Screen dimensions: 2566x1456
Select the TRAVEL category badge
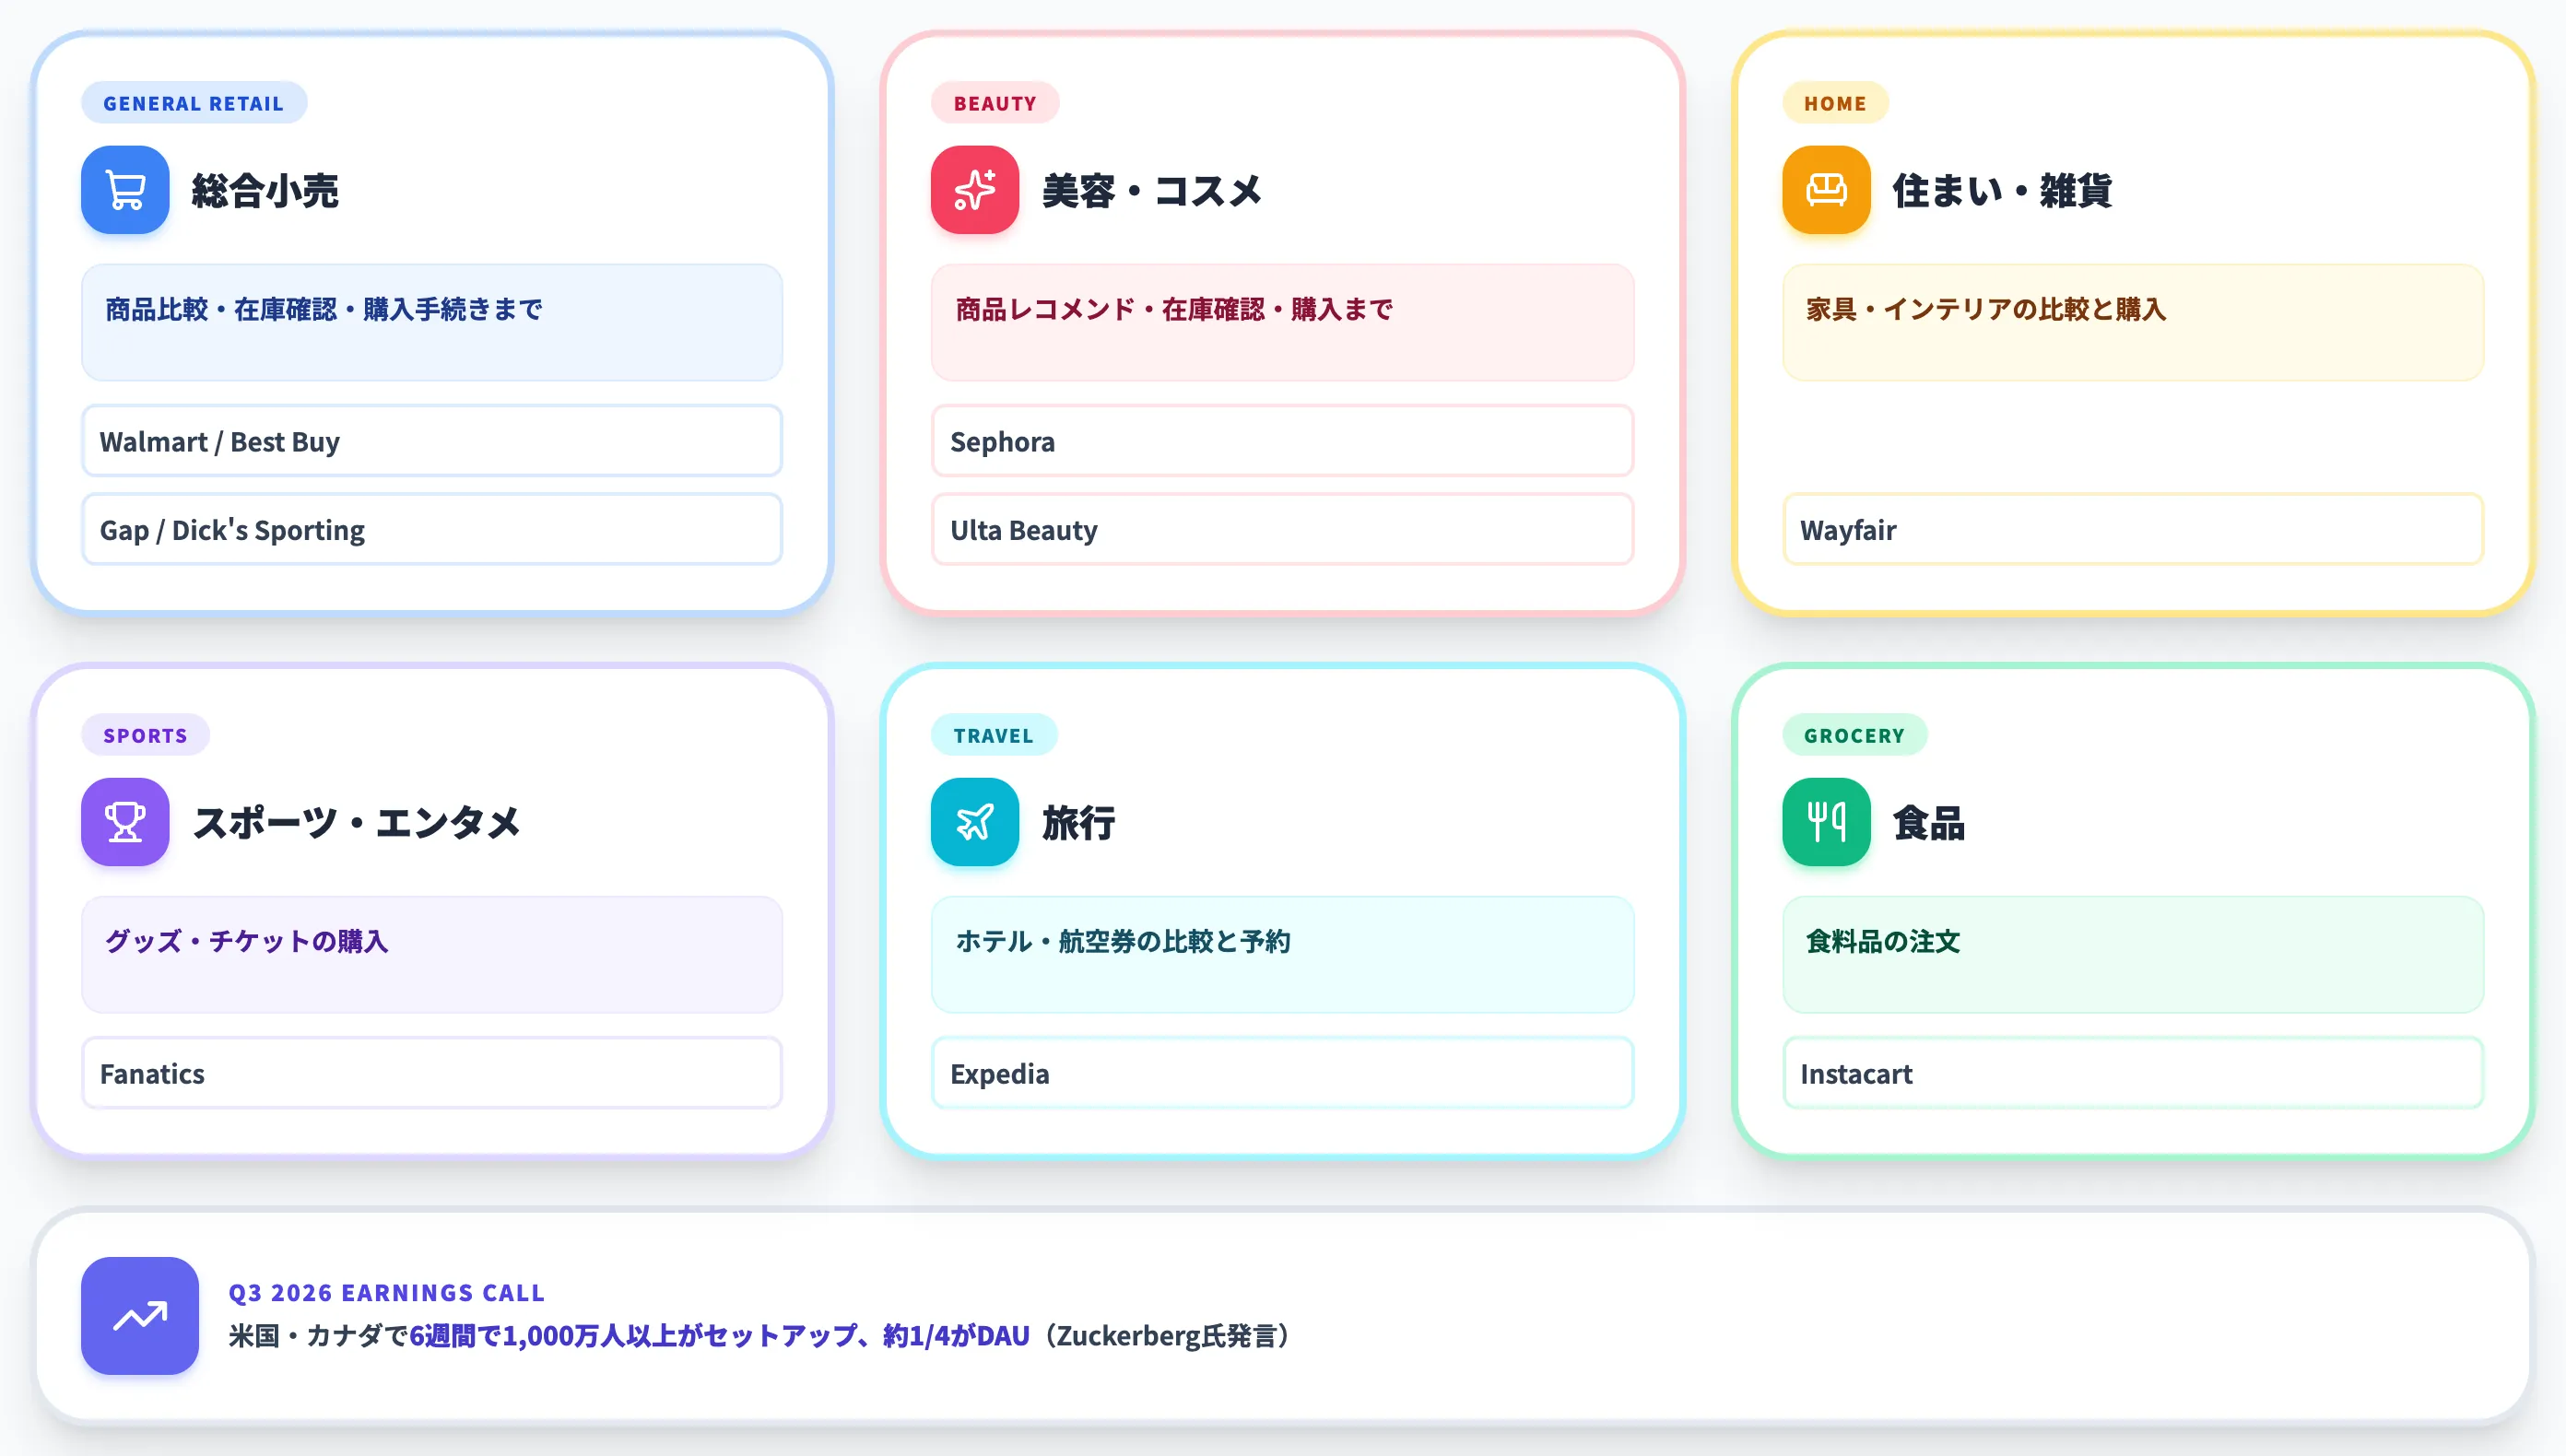(994, 735)
